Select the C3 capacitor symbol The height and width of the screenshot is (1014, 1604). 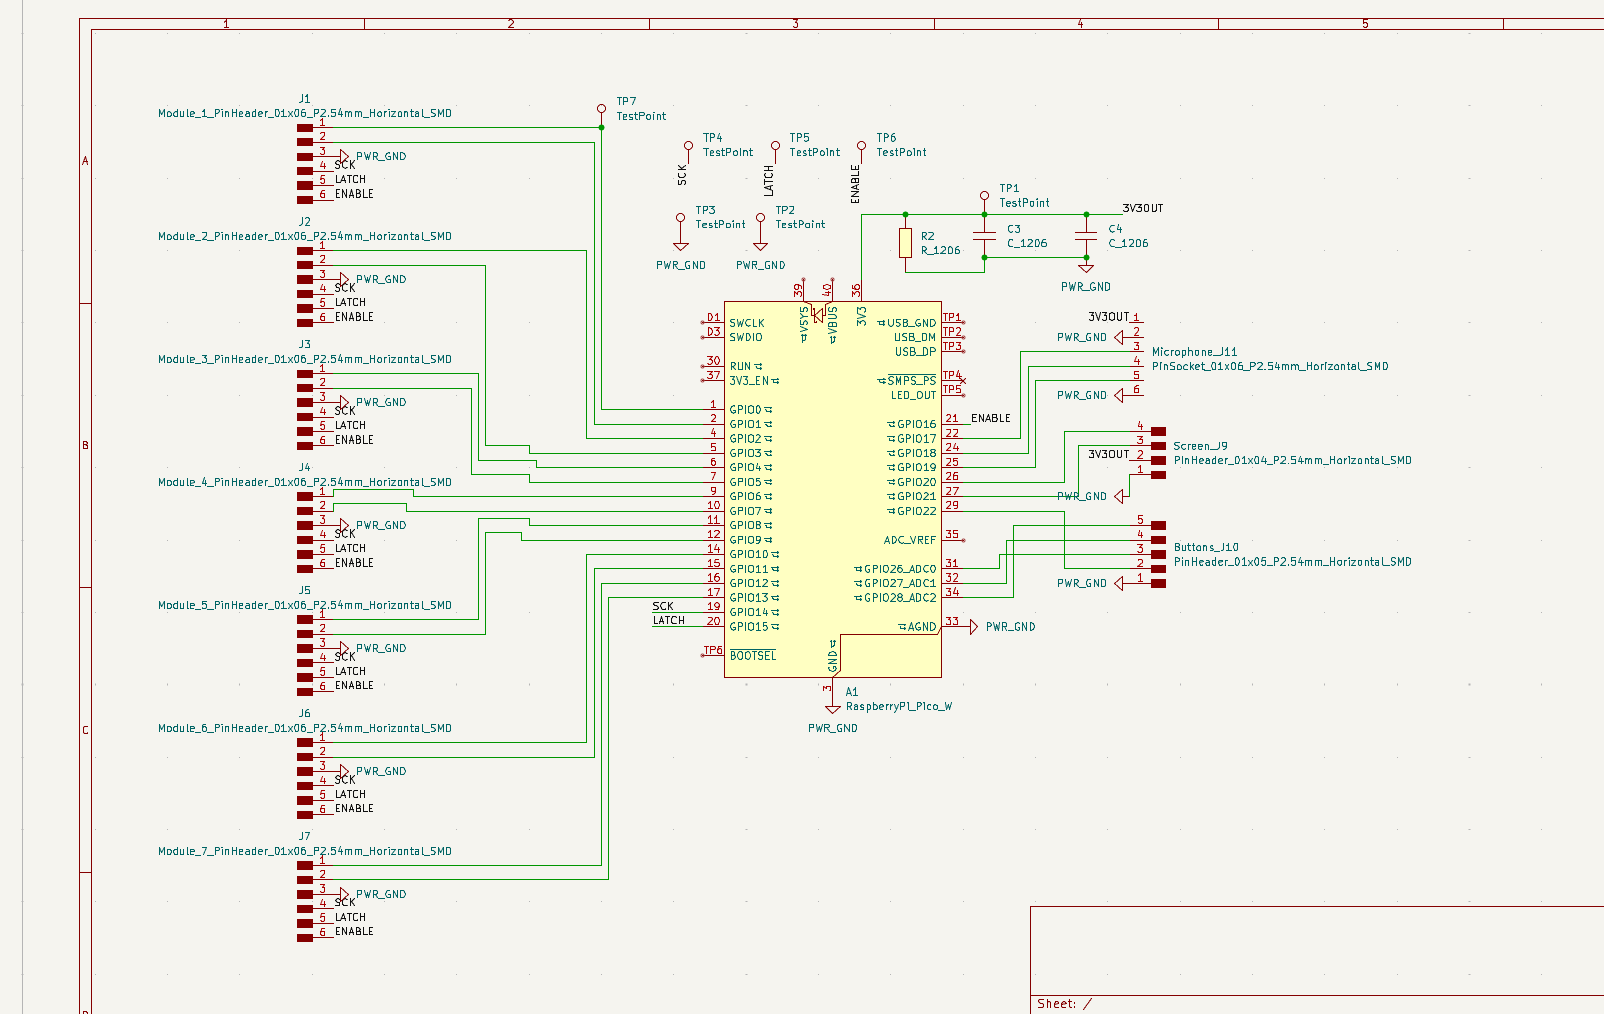(x=985, y=236)
